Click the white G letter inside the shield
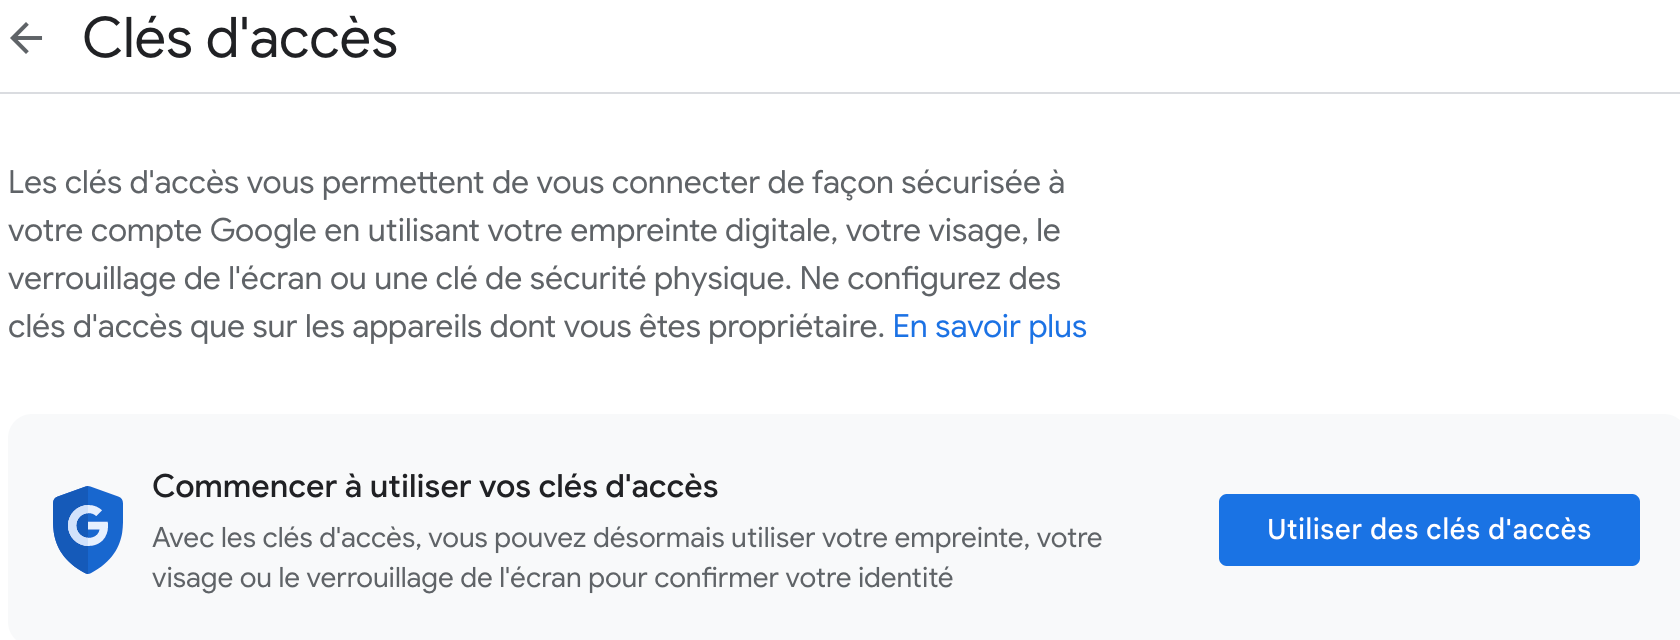This screenshot has height=640, width=1680. pos(88,526)
